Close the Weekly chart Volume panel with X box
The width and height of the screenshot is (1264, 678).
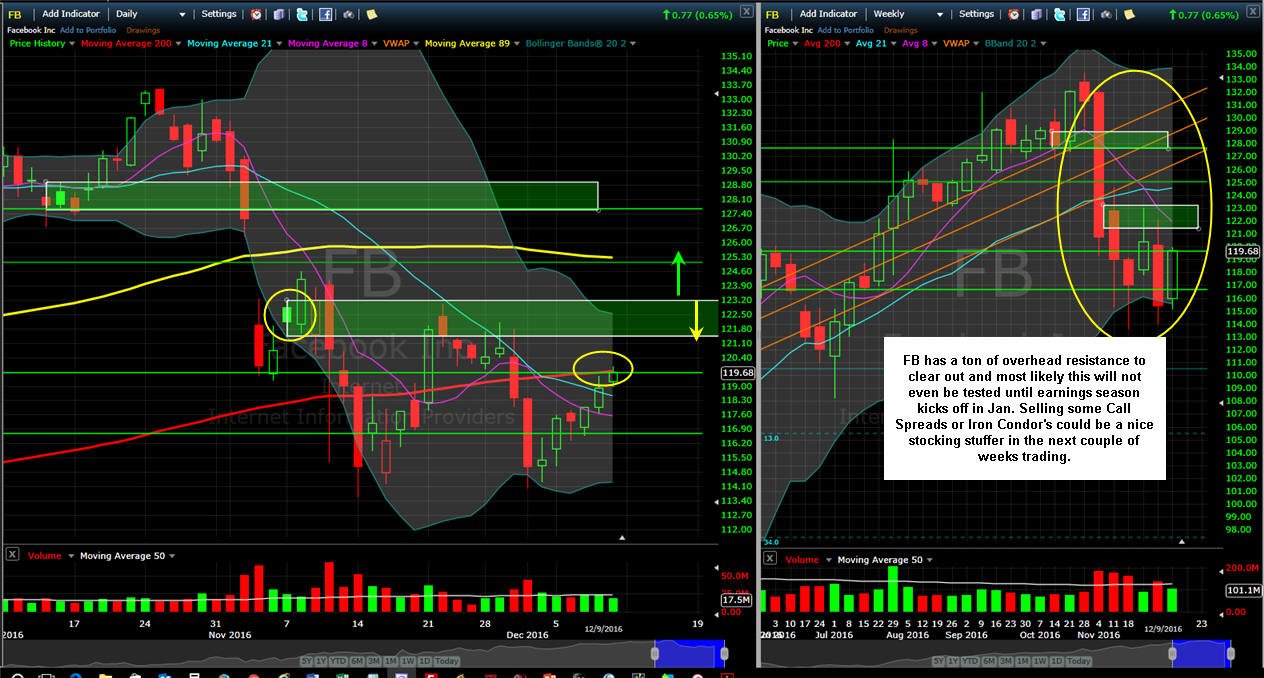tap(769, 558)
